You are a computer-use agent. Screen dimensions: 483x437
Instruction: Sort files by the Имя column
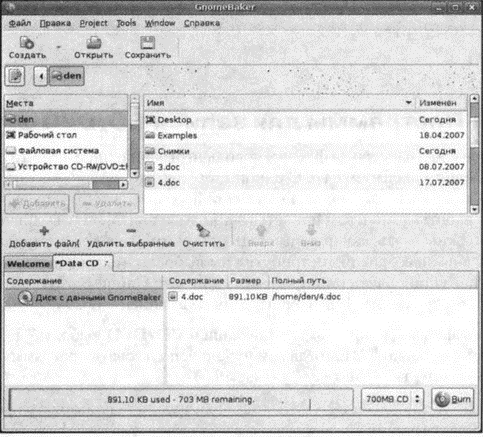tap(279, 103)
